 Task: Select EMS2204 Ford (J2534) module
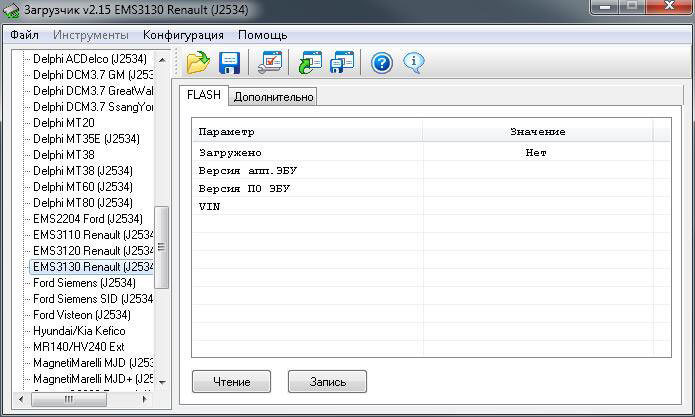87,219
